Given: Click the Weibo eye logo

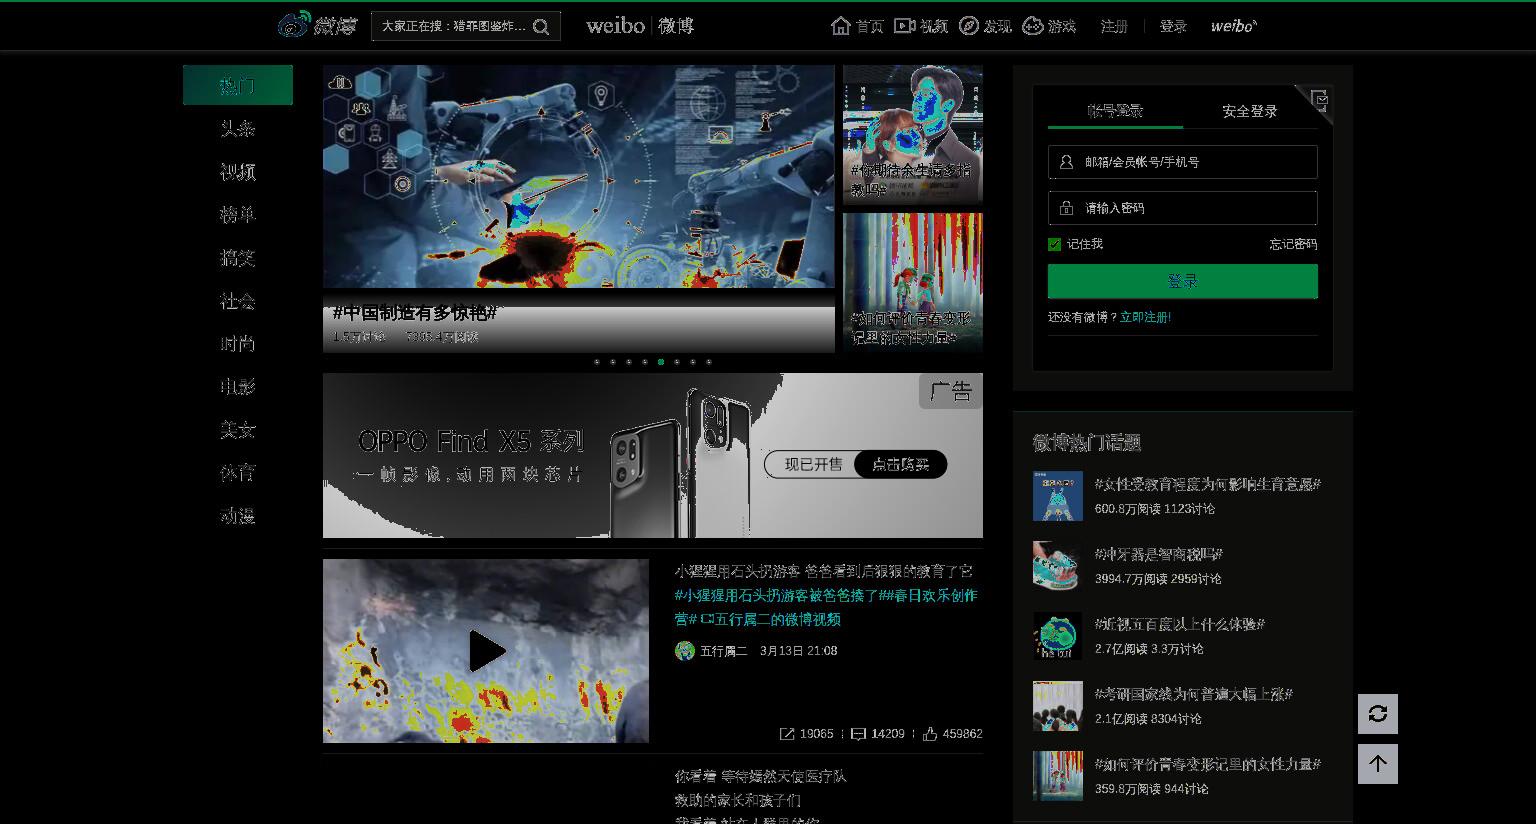Looking at the screenshot, I should click(x=294, y=25).
